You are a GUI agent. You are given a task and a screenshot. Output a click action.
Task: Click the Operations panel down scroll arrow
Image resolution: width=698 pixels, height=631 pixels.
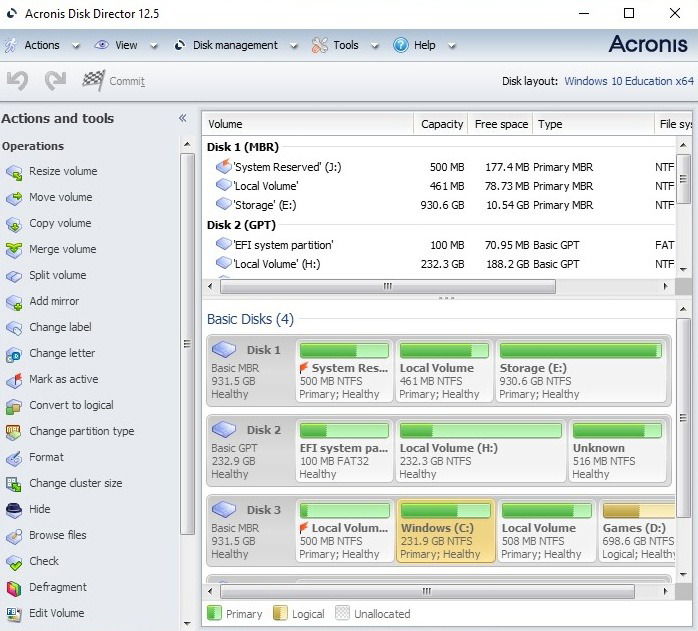(187, 624)
